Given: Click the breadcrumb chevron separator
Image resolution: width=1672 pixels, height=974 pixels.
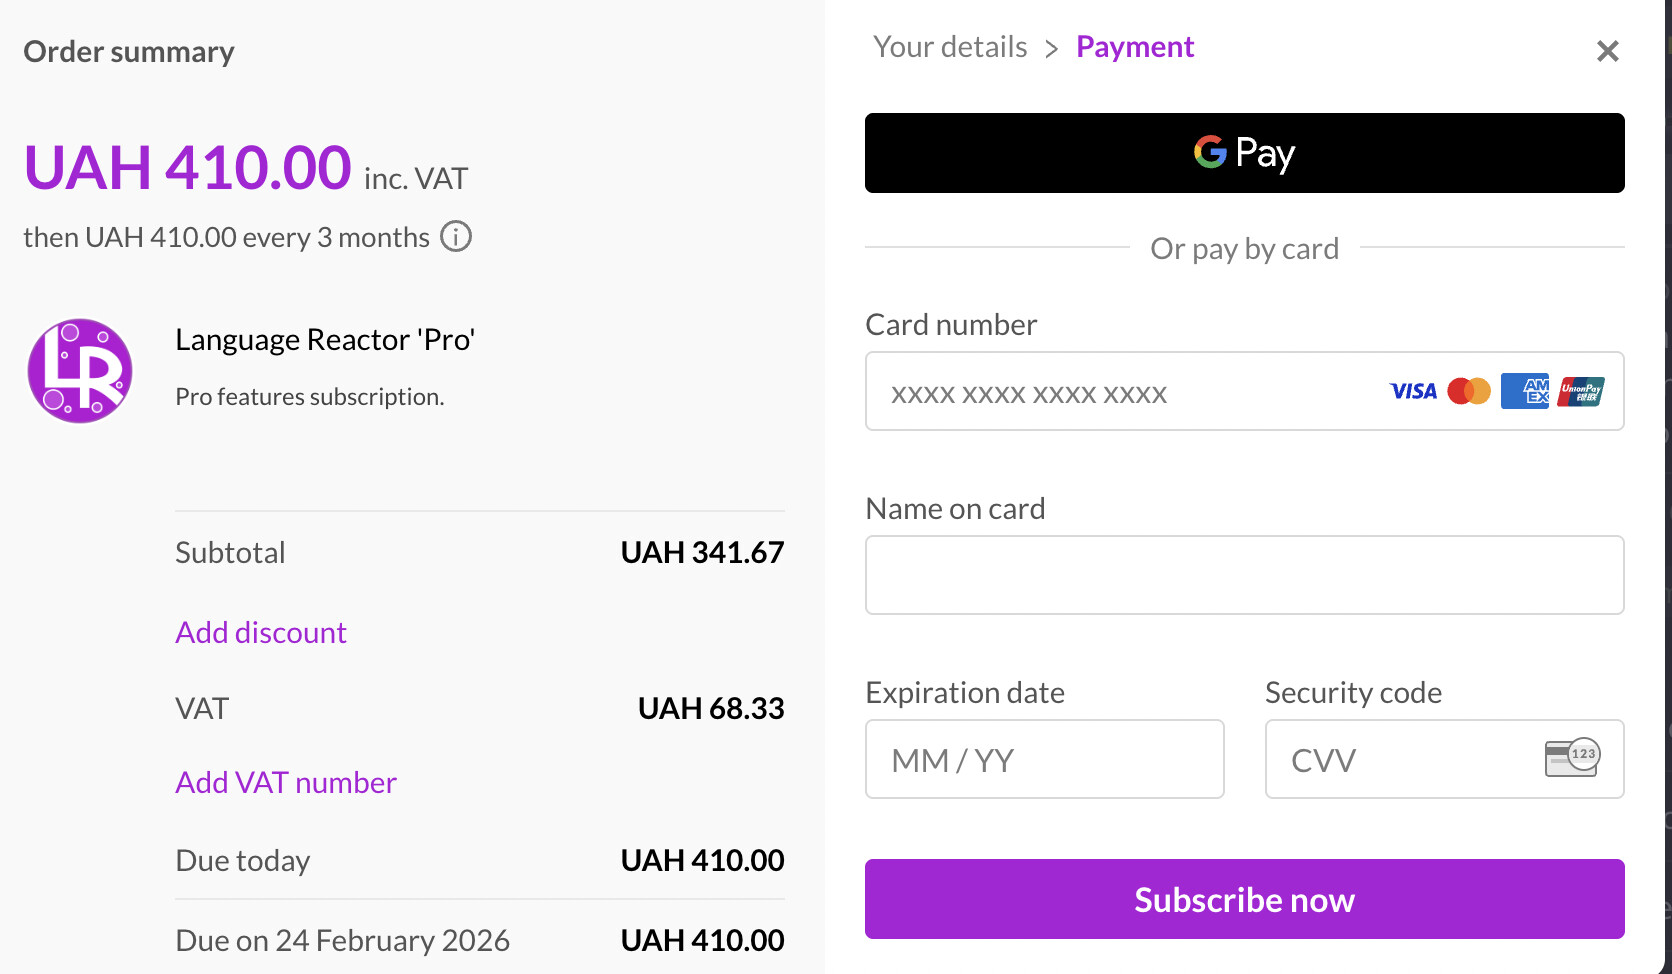Looking at the screenshot, I should click(1051, 49).
